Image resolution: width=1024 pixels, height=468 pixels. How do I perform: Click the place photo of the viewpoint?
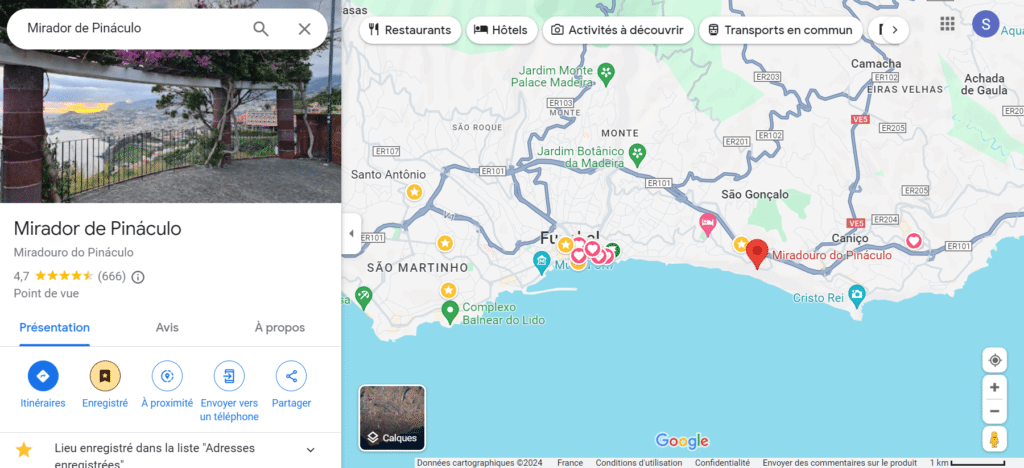170,124
